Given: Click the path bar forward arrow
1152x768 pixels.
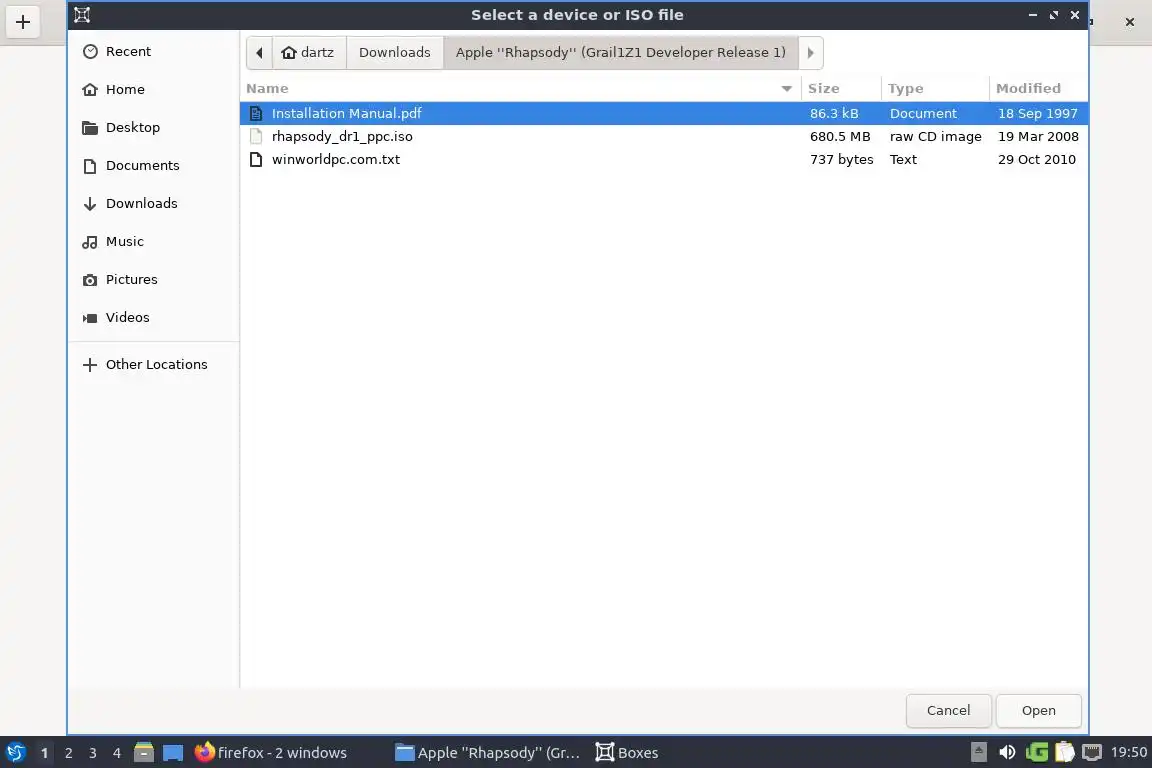Looking at the screenshot, I should point(810,53).
